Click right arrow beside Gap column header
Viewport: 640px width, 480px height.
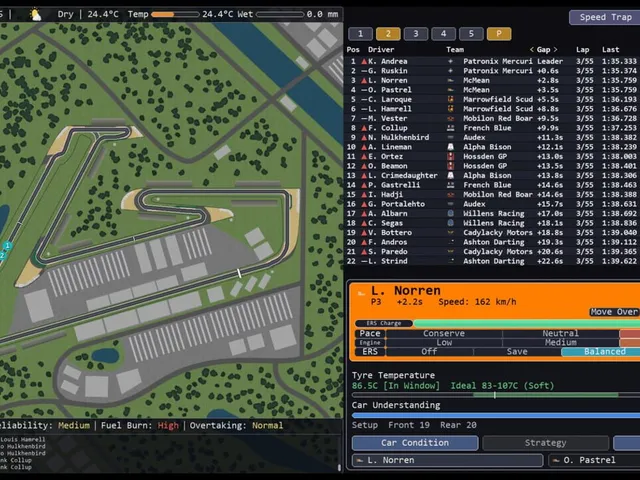tap(556, 50)
